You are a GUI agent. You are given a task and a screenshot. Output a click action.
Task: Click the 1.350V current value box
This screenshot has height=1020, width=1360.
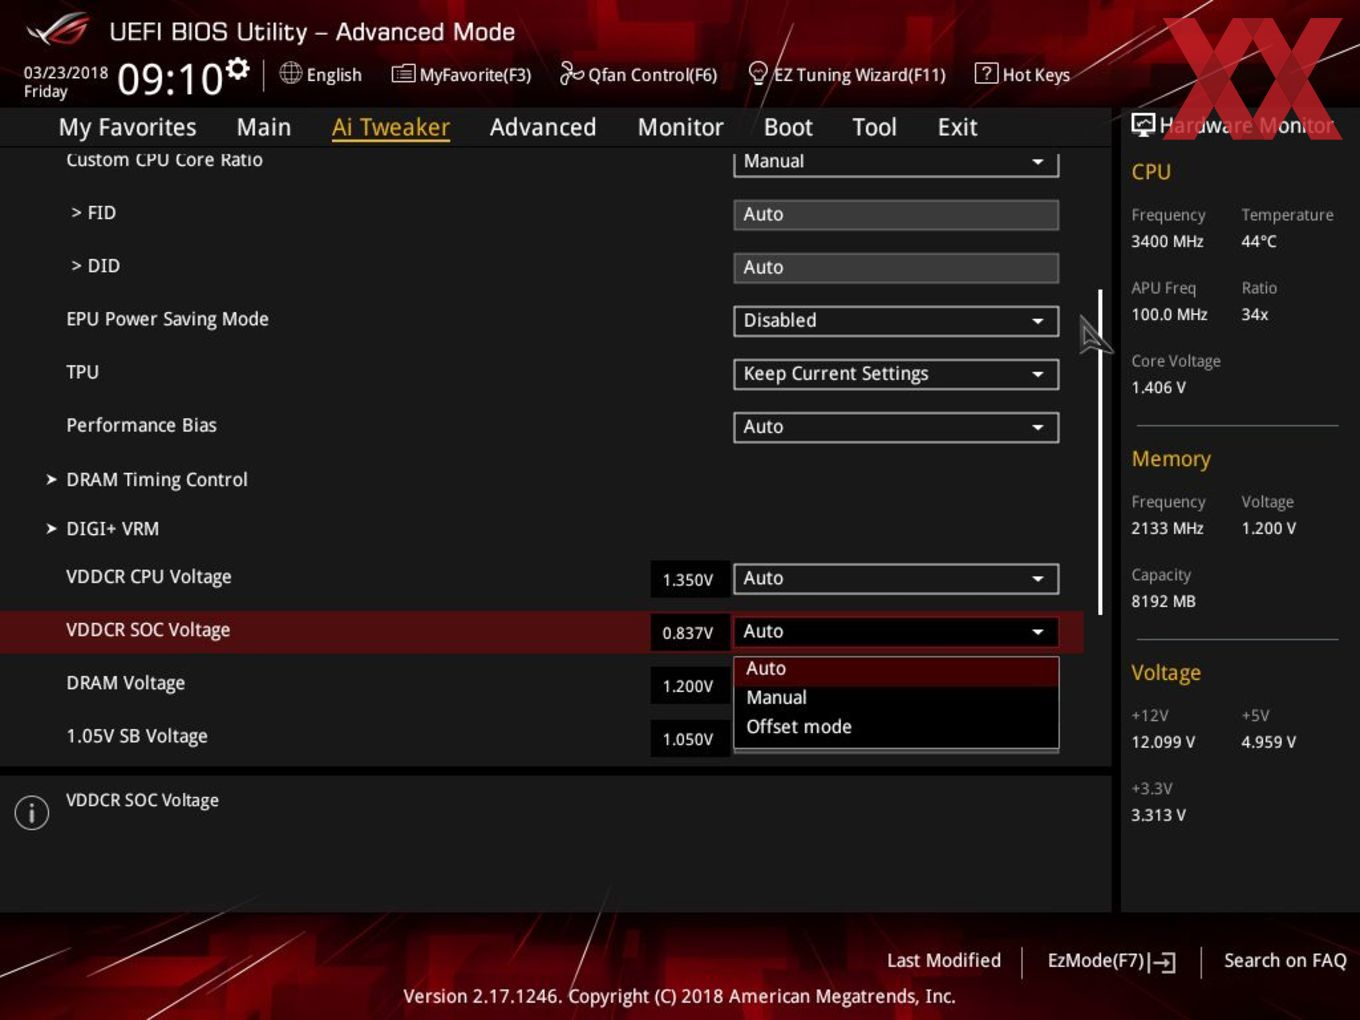tap(688, 580)
